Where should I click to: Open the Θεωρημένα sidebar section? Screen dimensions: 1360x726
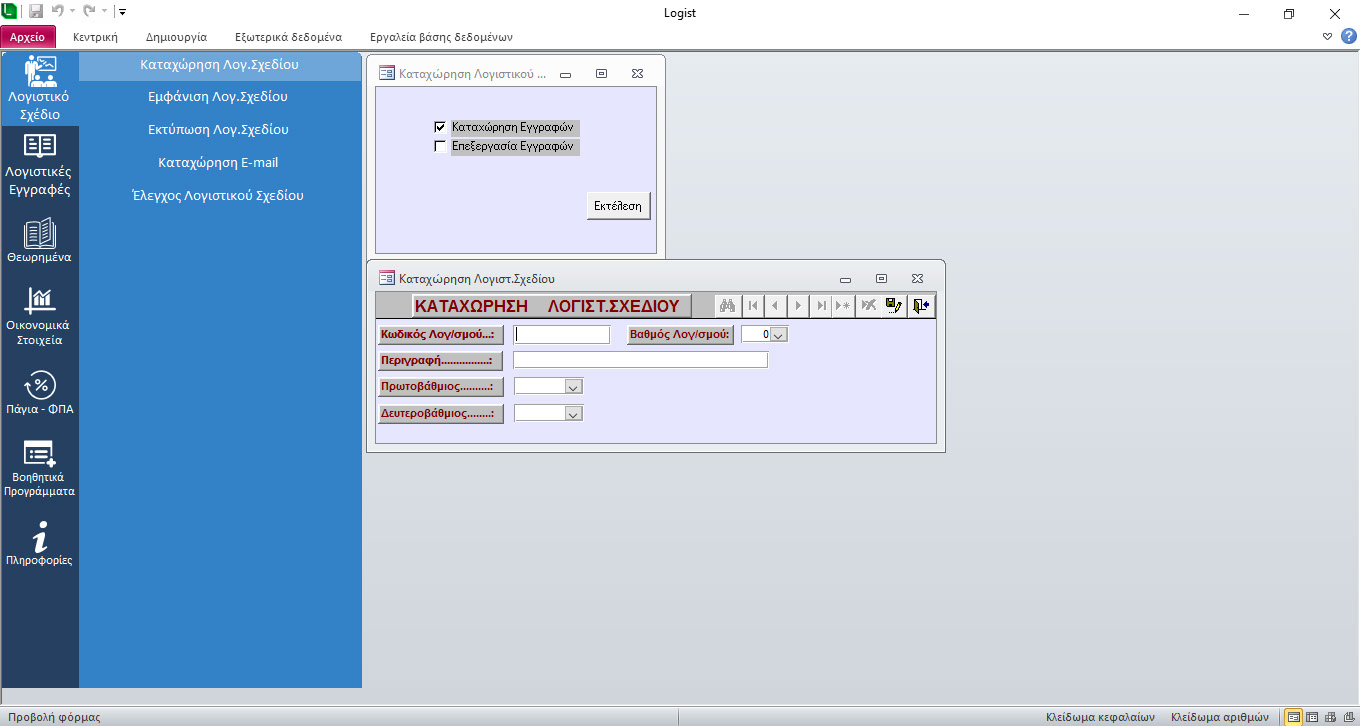point(39,240)
